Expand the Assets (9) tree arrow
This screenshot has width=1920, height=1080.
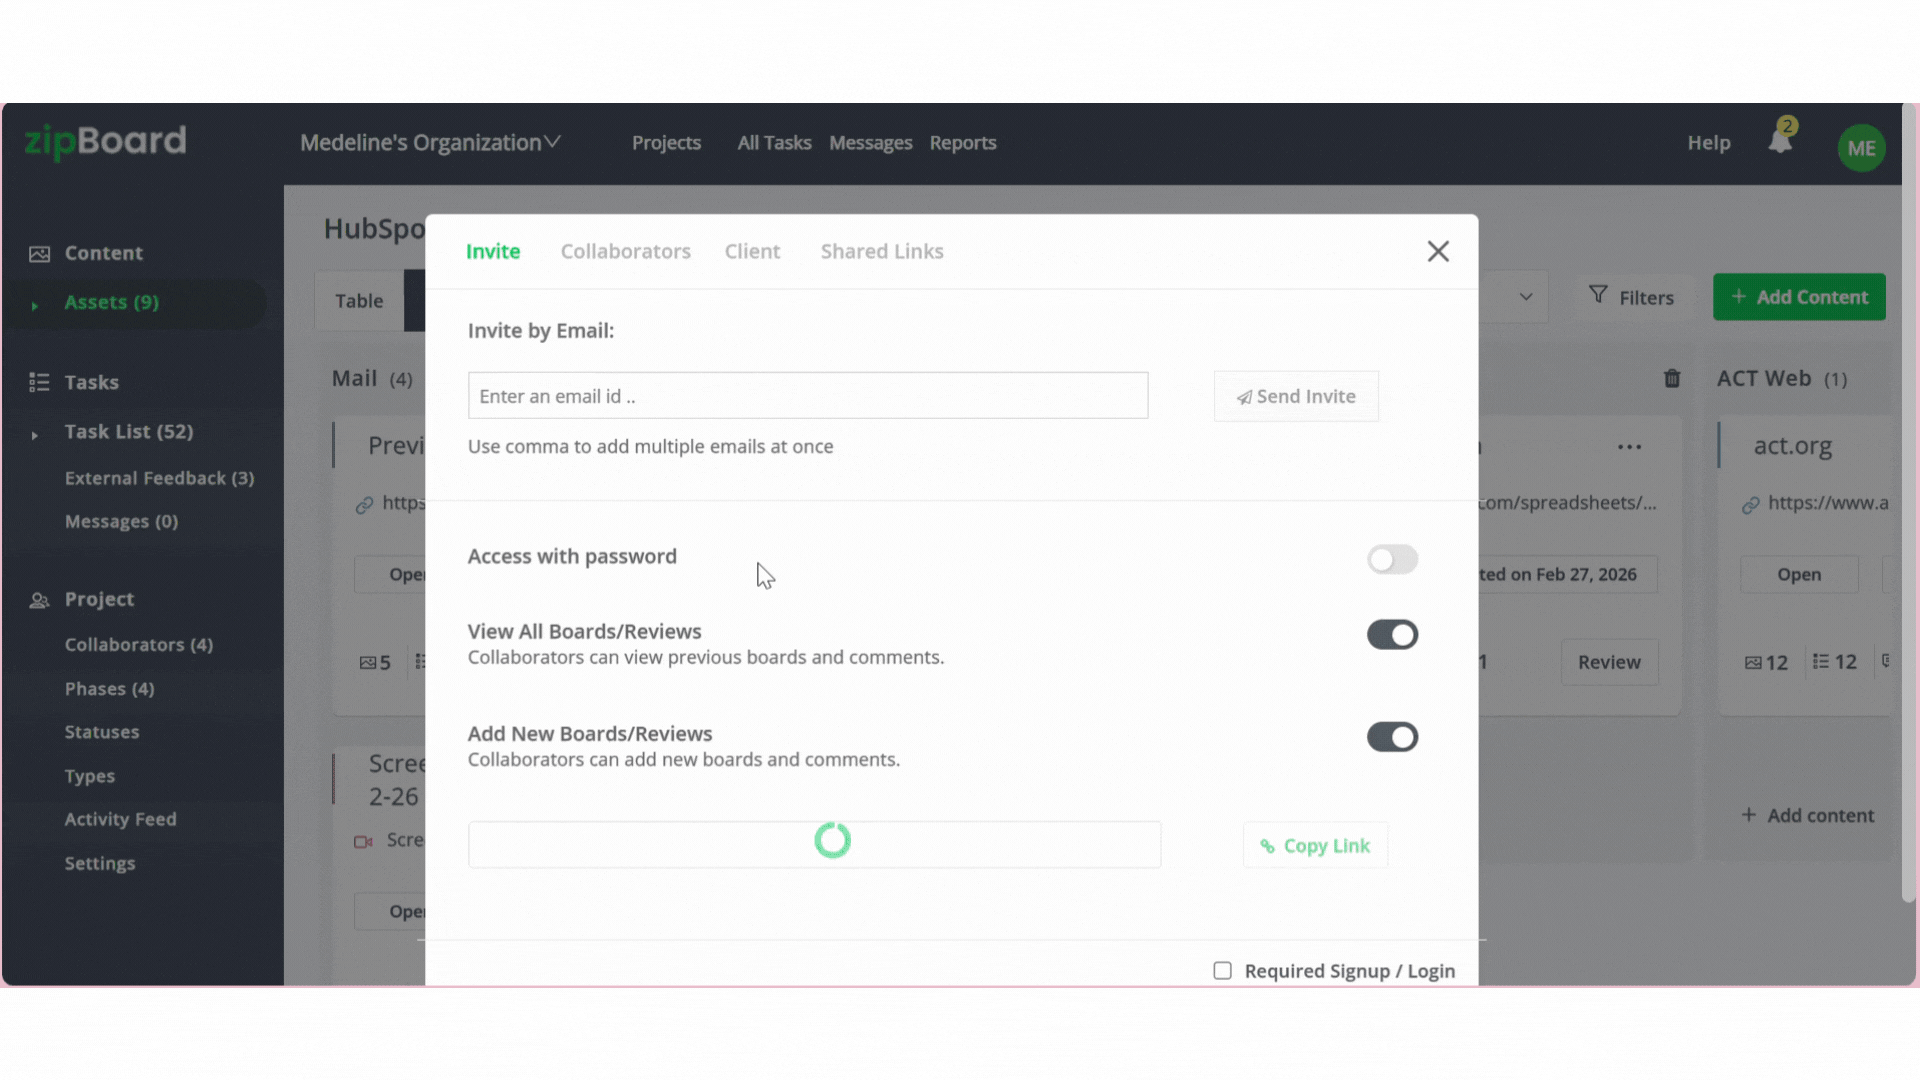(x=35, y=305)
